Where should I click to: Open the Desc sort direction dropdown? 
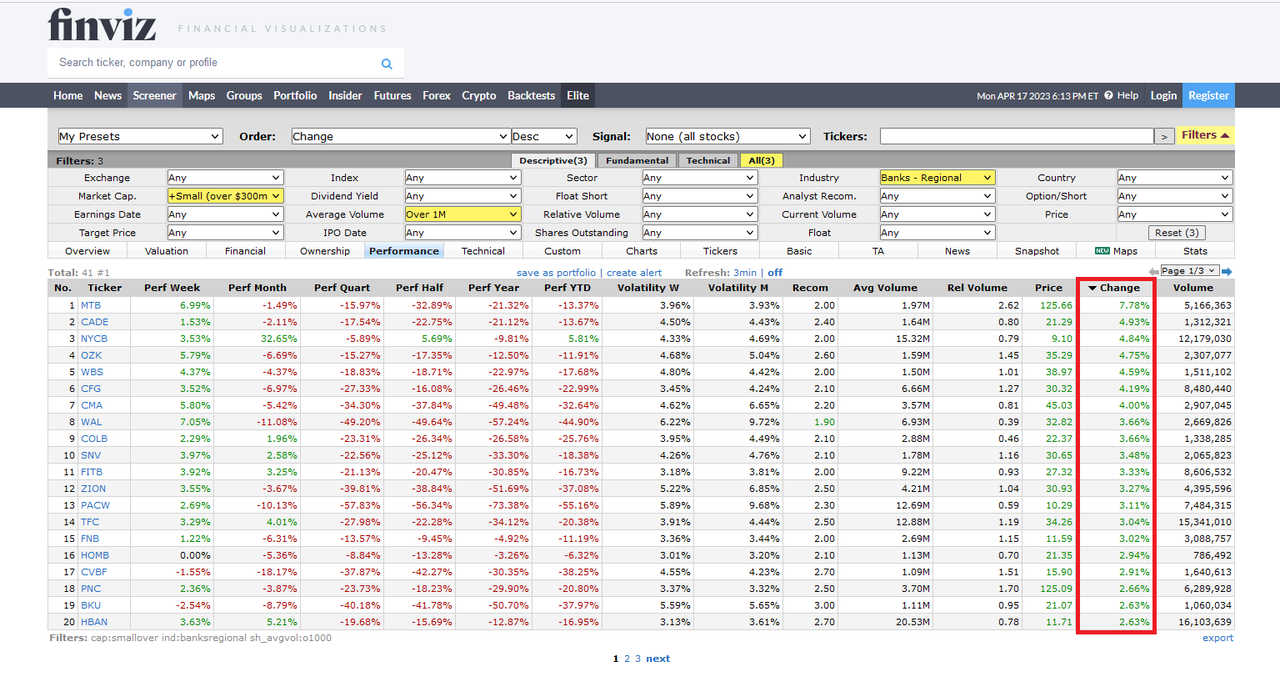coord(544,137)
